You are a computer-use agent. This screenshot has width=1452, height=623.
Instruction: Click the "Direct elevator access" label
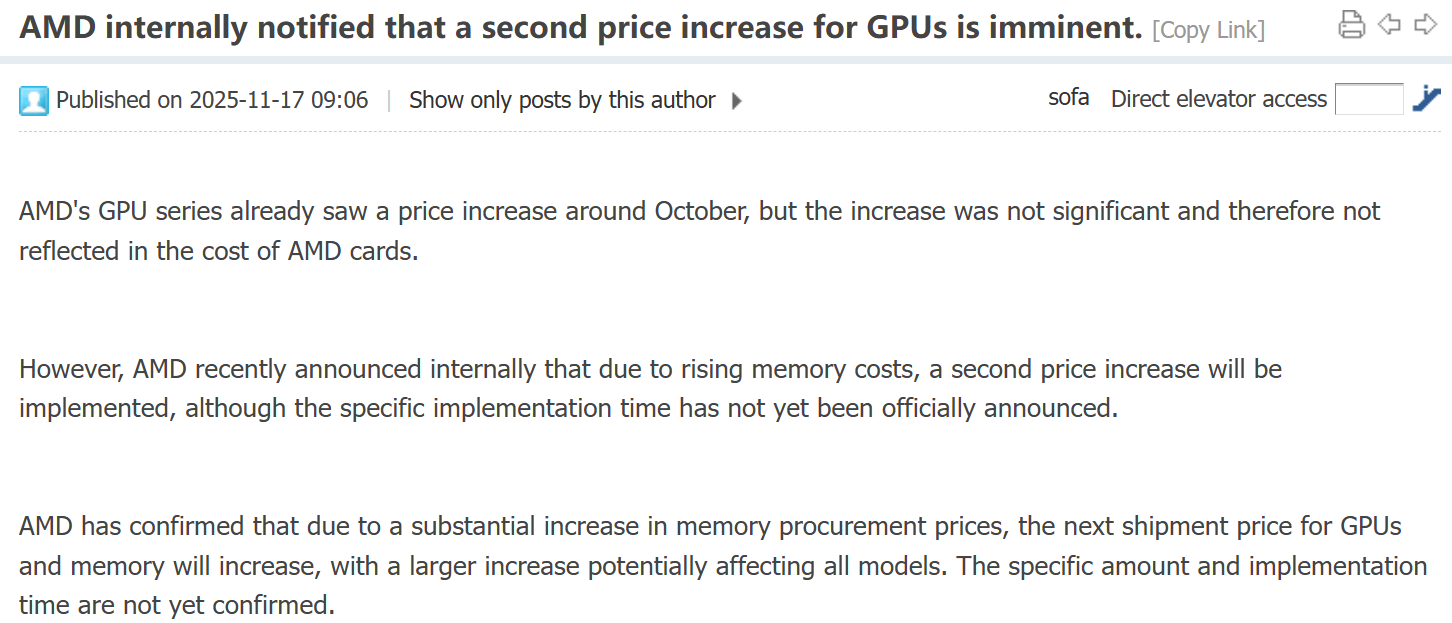[x=1218, y=99]
